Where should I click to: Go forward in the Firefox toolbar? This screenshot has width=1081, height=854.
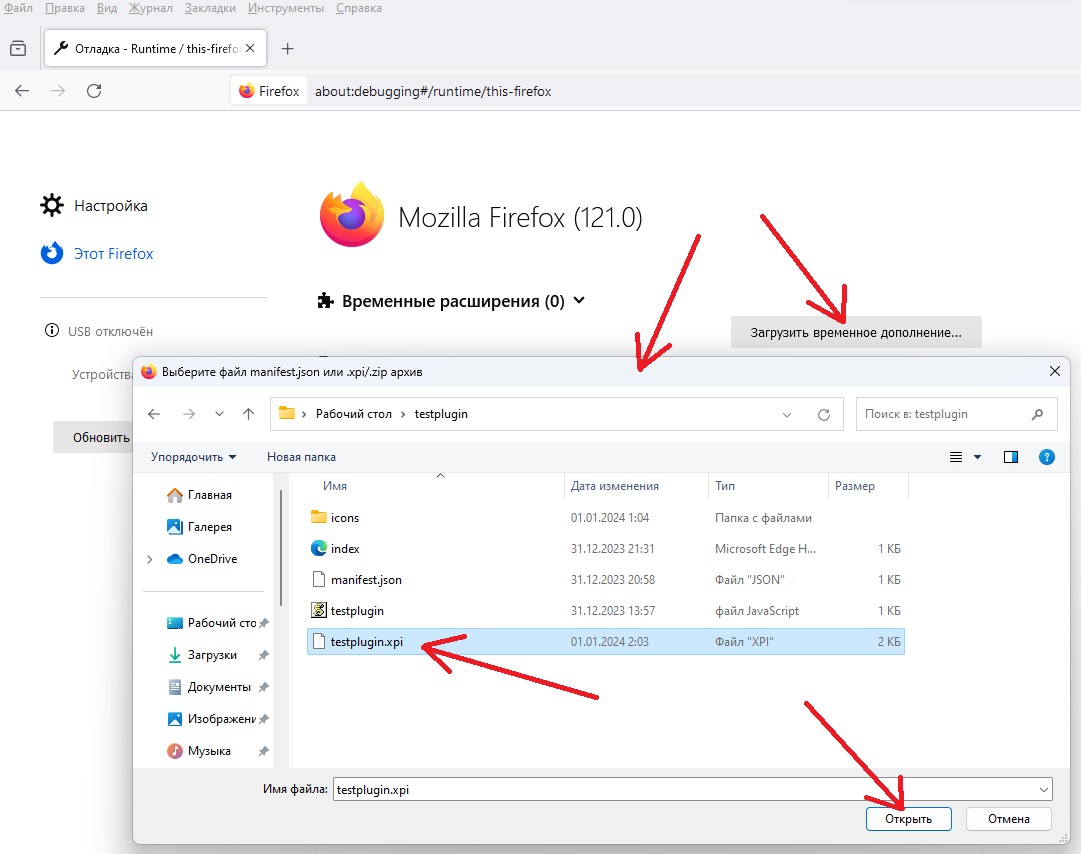[x=58, y=91]
